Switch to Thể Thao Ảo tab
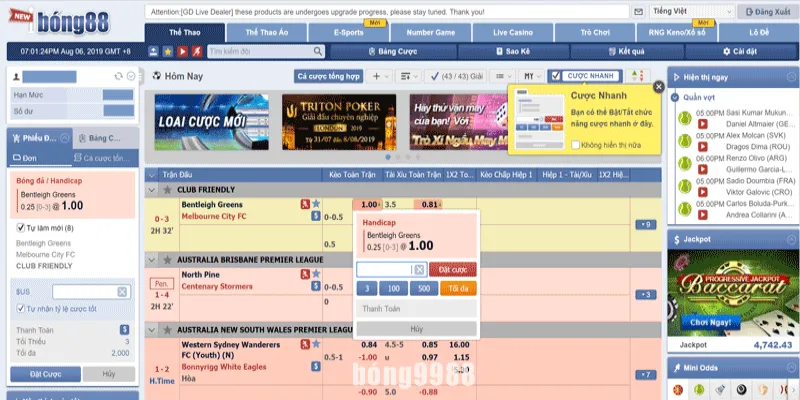This screenshot has width=800, height=400. (x=267, y=33)
